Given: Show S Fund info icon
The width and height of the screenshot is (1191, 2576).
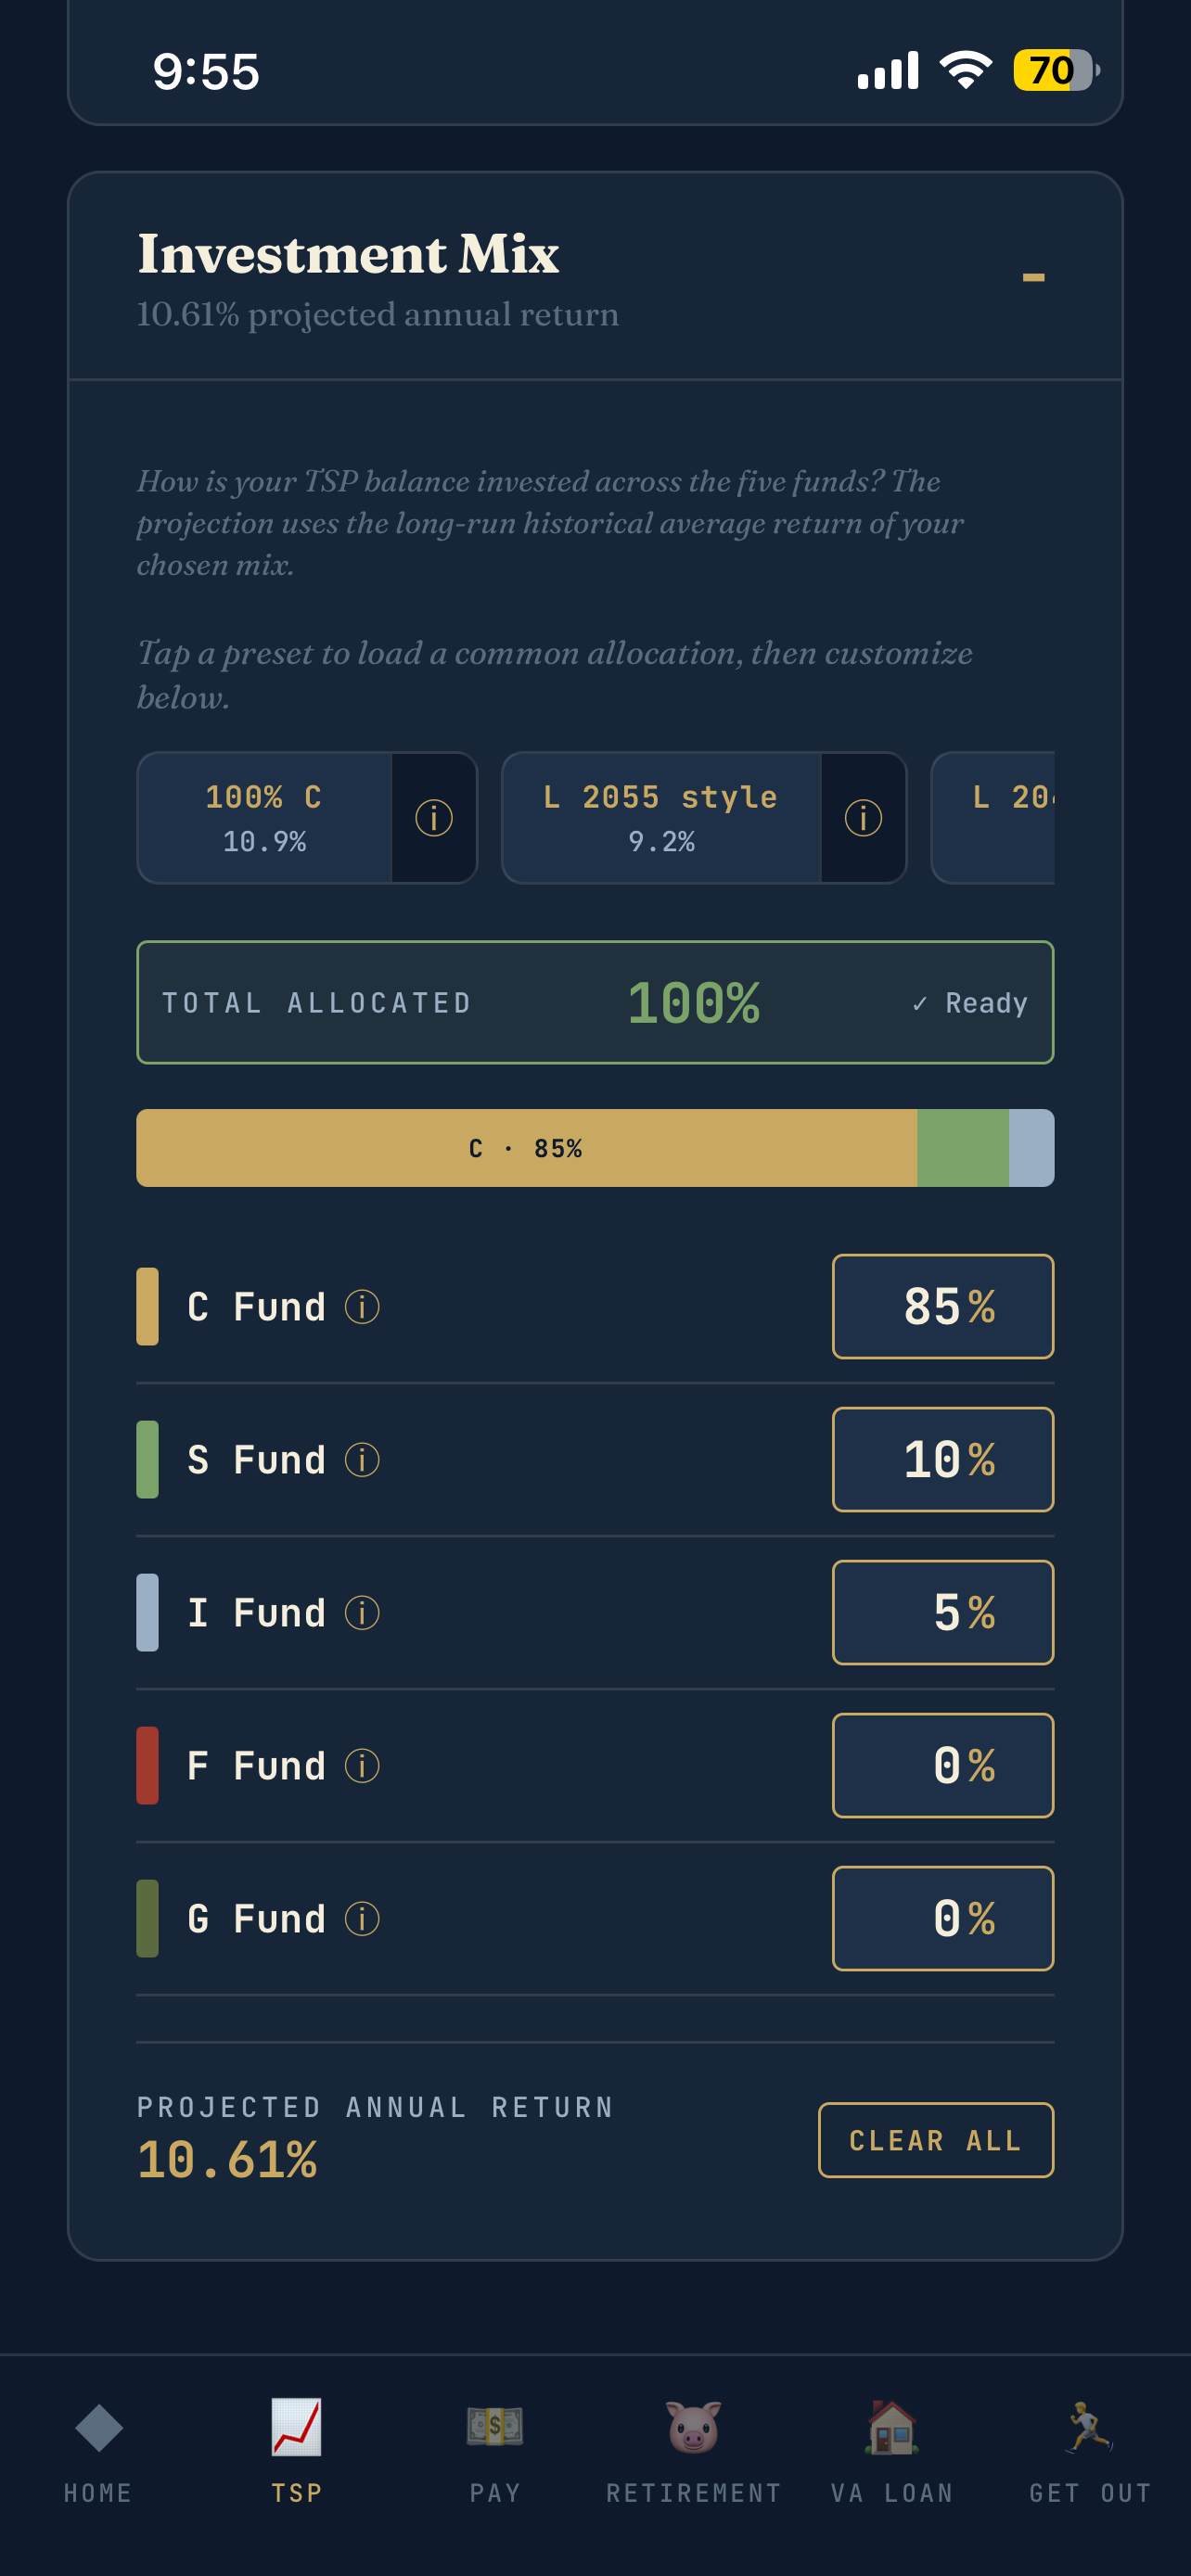Looking at the screenshot, I should pos(362,1460).
